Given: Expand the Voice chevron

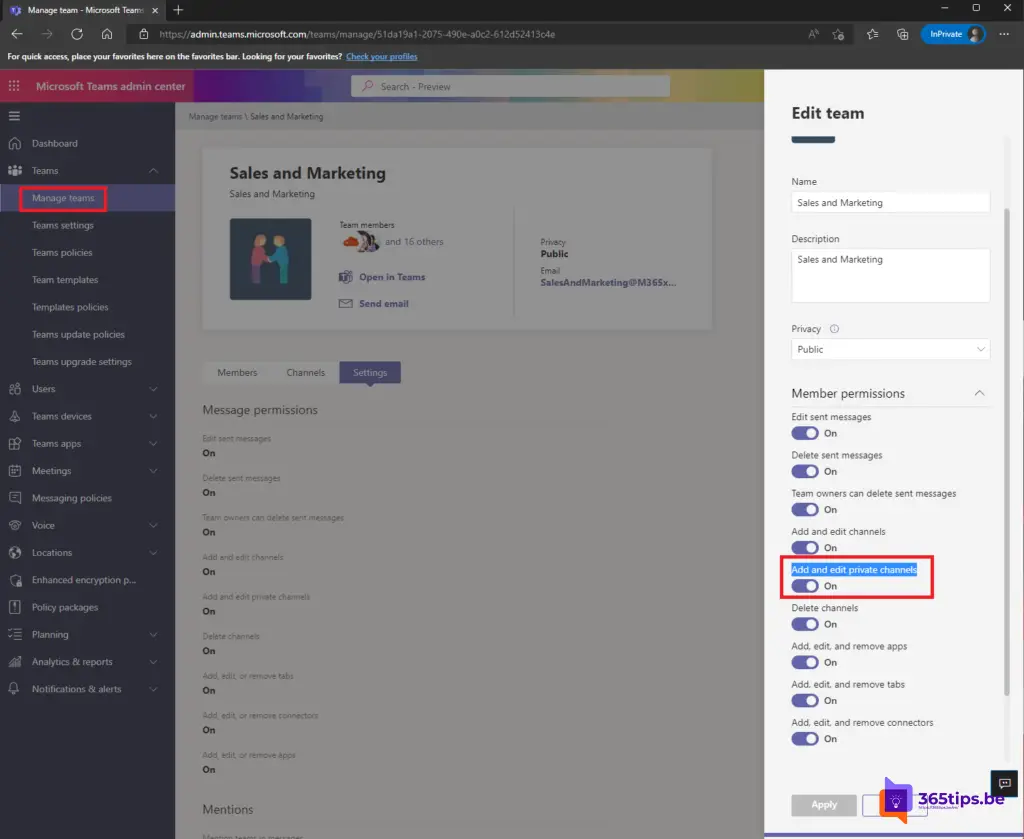Looking at the screenshot, I should 153,525.
